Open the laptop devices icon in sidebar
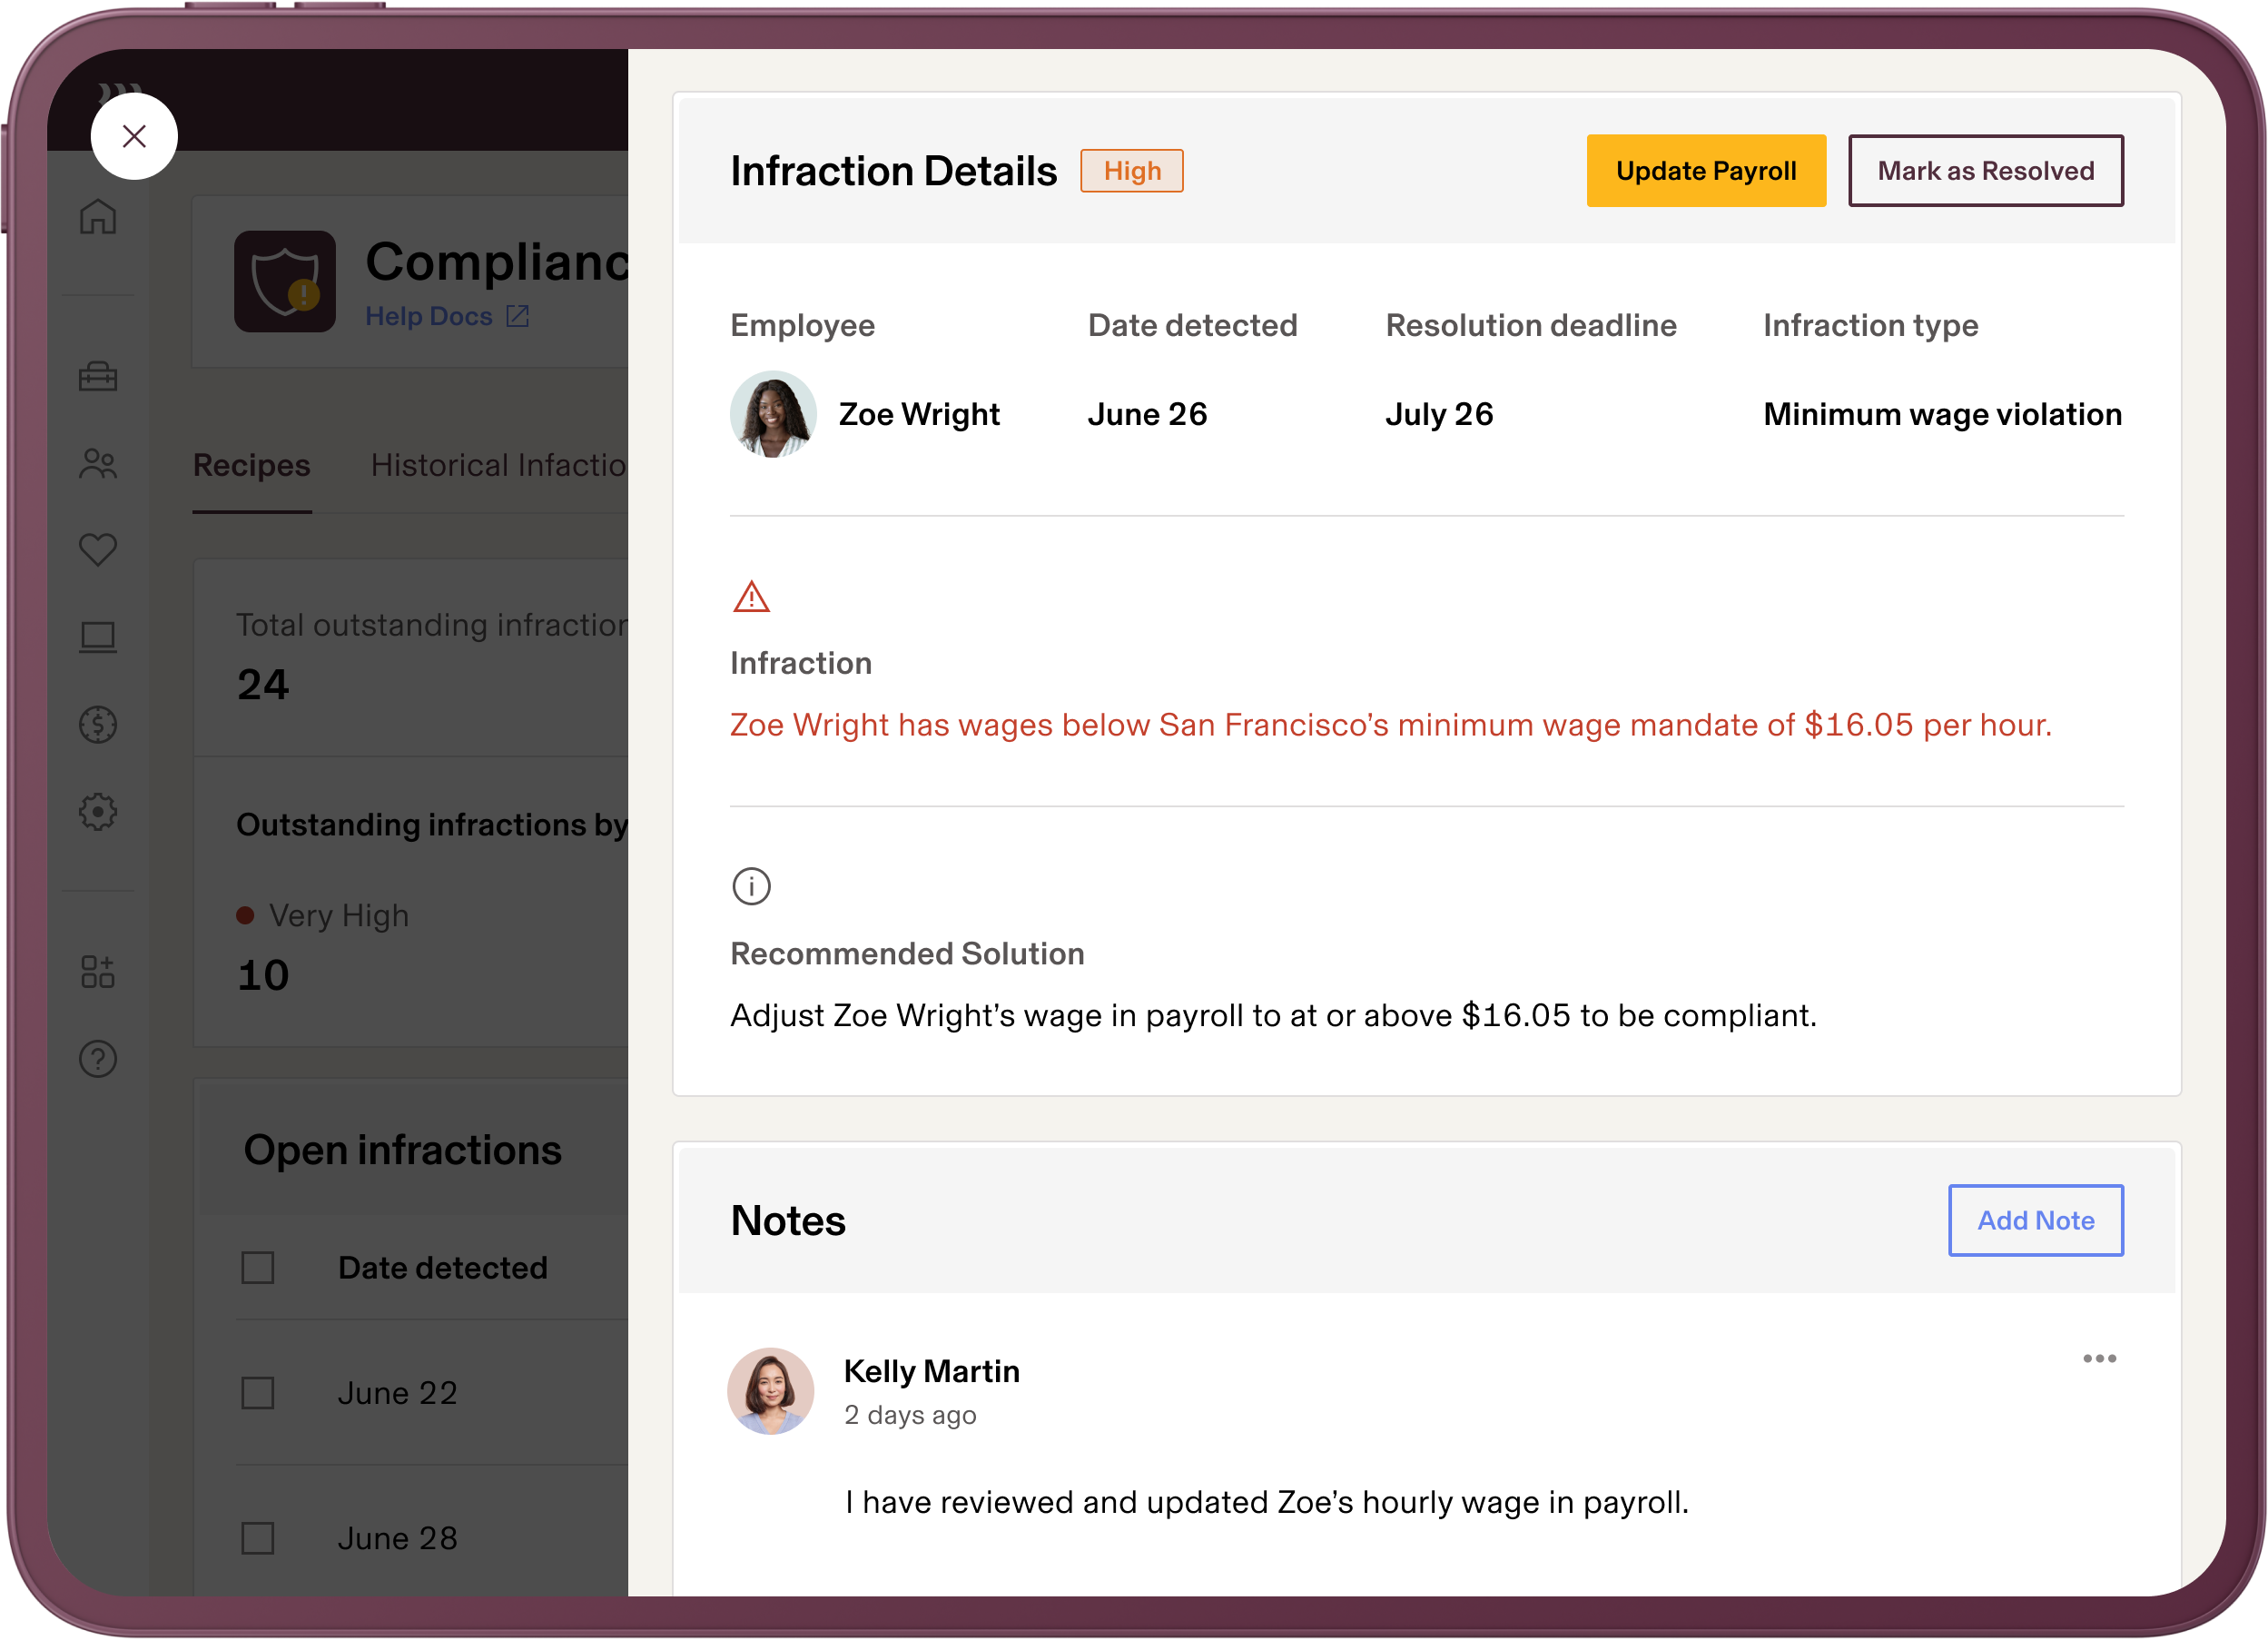The height and width of the screenshot is (1640, 2268). pos(98,637)
